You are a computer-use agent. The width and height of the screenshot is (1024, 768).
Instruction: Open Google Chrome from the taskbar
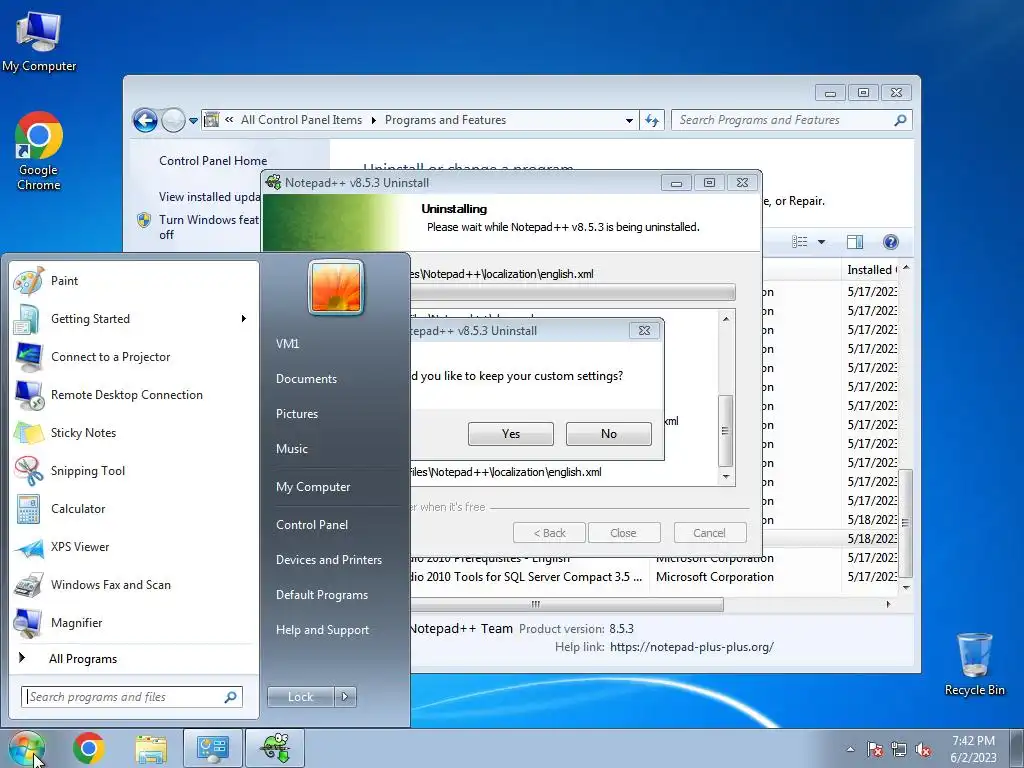(x=89, y=748)
